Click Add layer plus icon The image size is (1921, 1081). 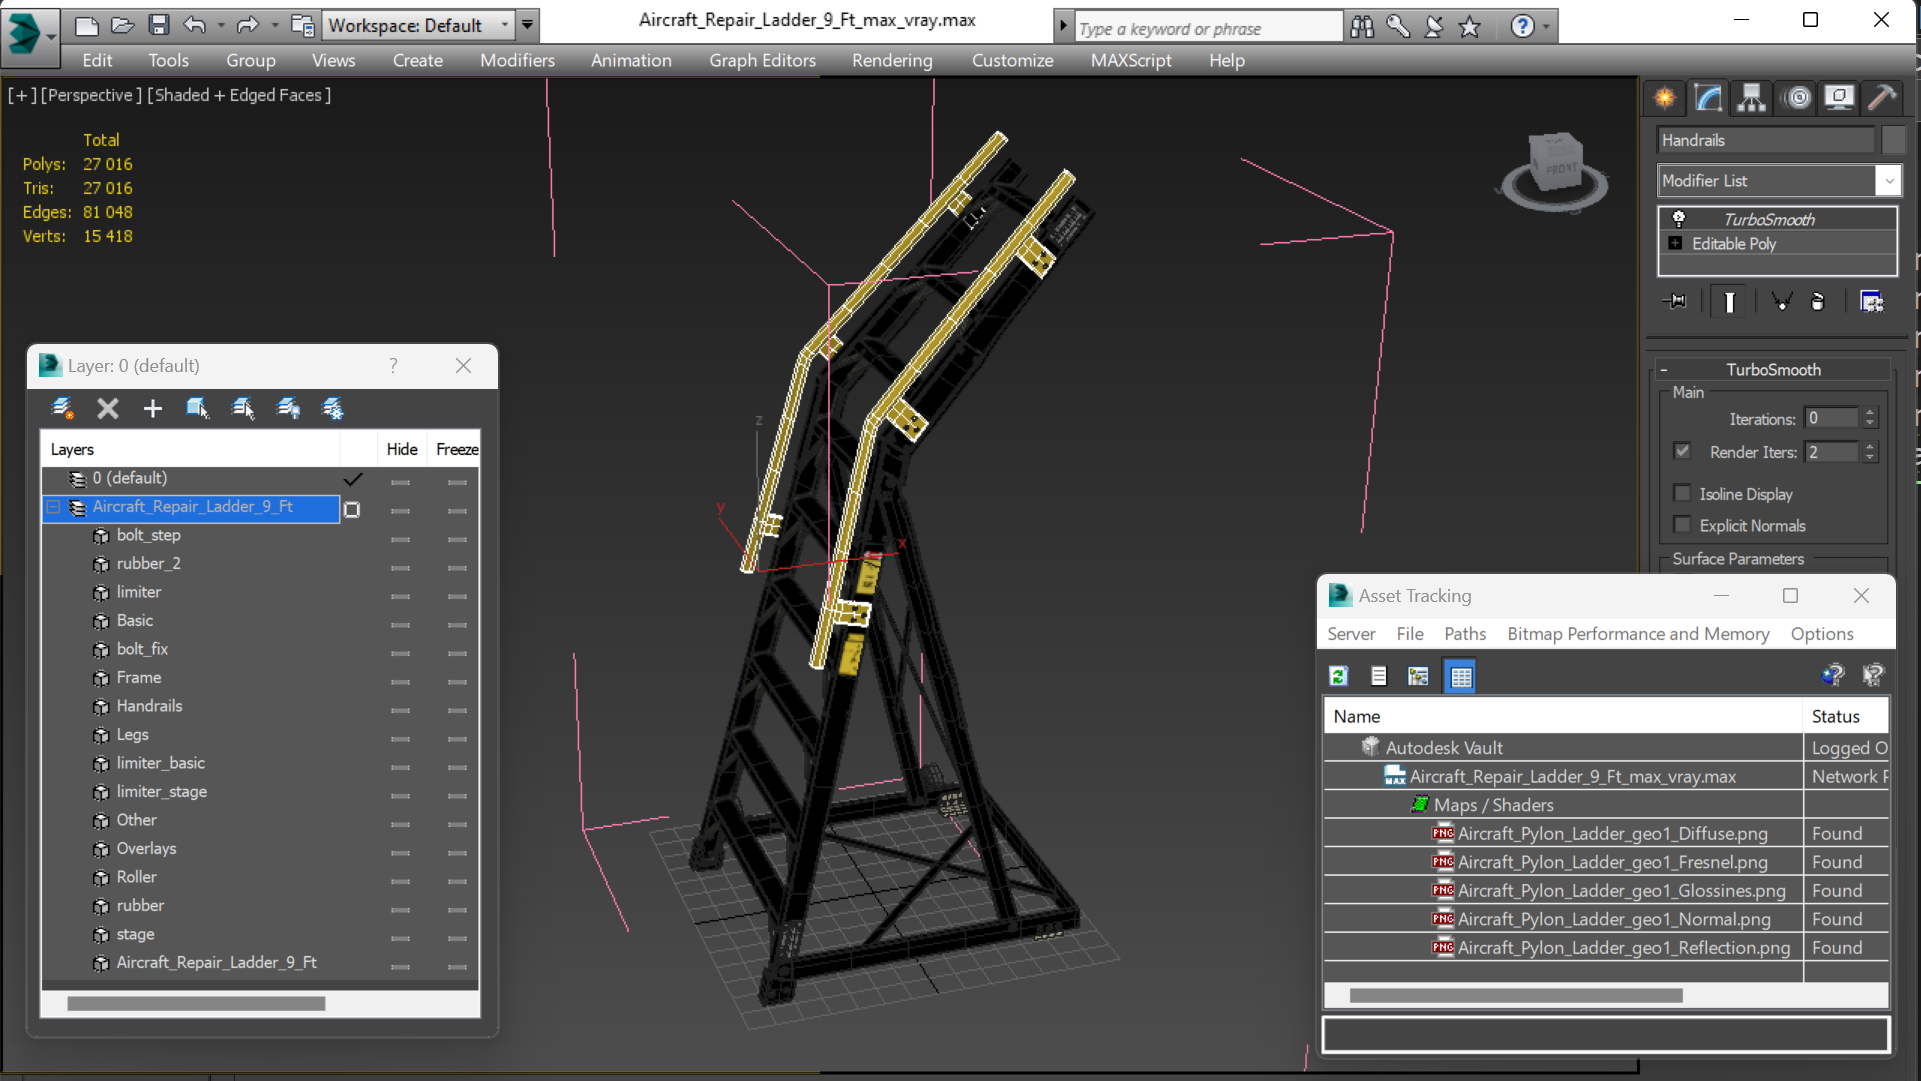pyautogui.click(x=152, y=408)
